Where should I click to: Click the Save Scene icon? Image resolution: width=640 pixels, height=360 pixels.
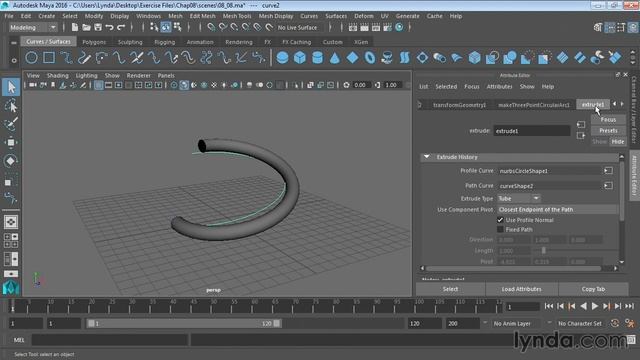(x=98, y=27)
